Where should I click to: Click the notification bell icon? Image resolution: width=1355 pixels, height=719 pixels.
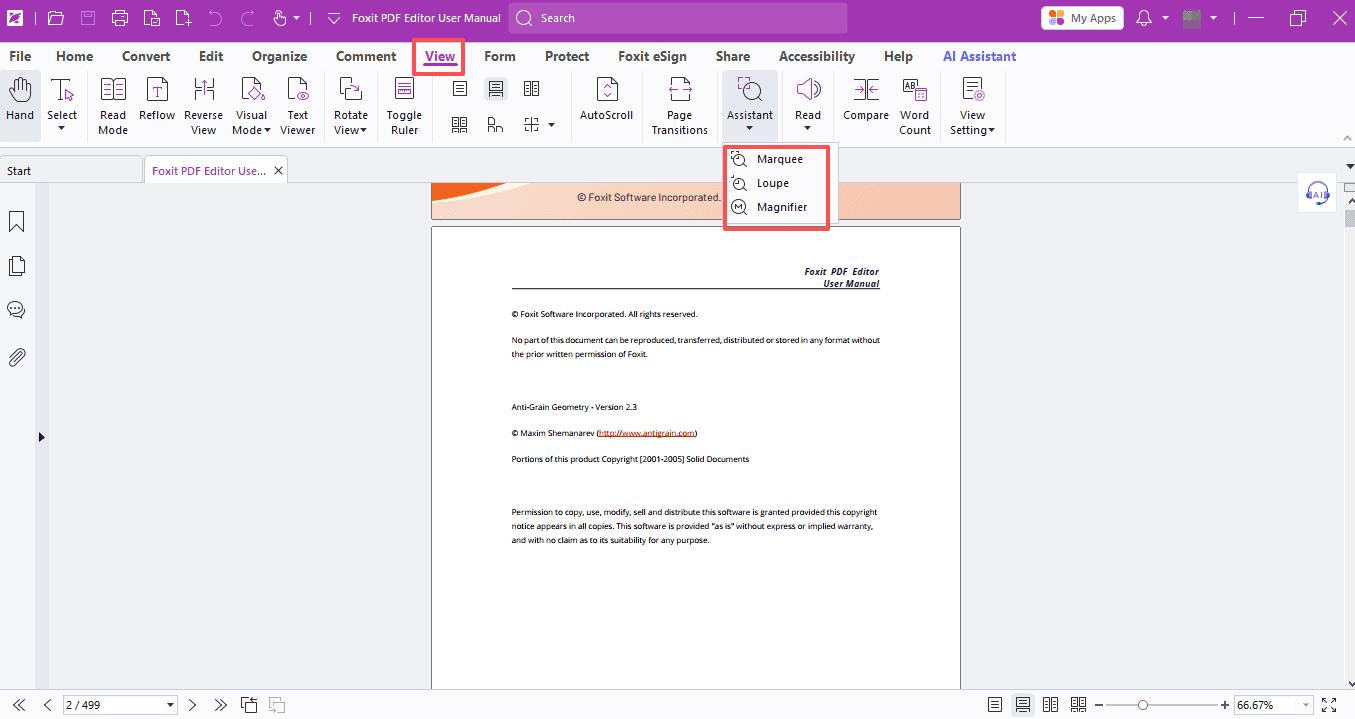click(x=1145, y=18)
